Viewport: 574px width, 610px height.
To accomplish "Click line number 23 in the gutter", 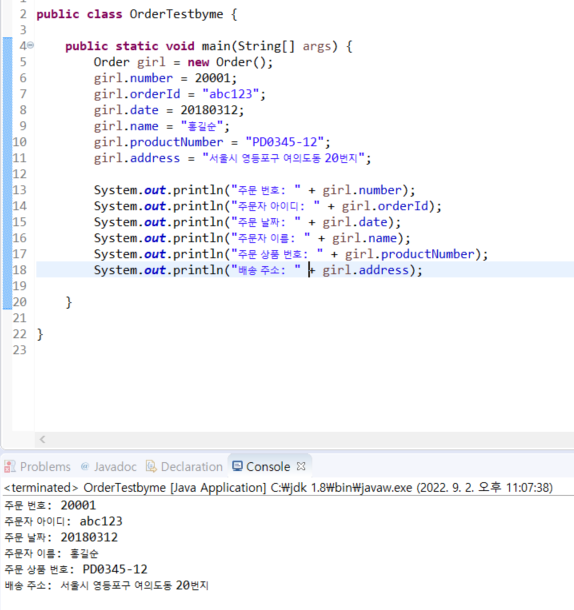I will pyautogui.click(x=19, y=350).
